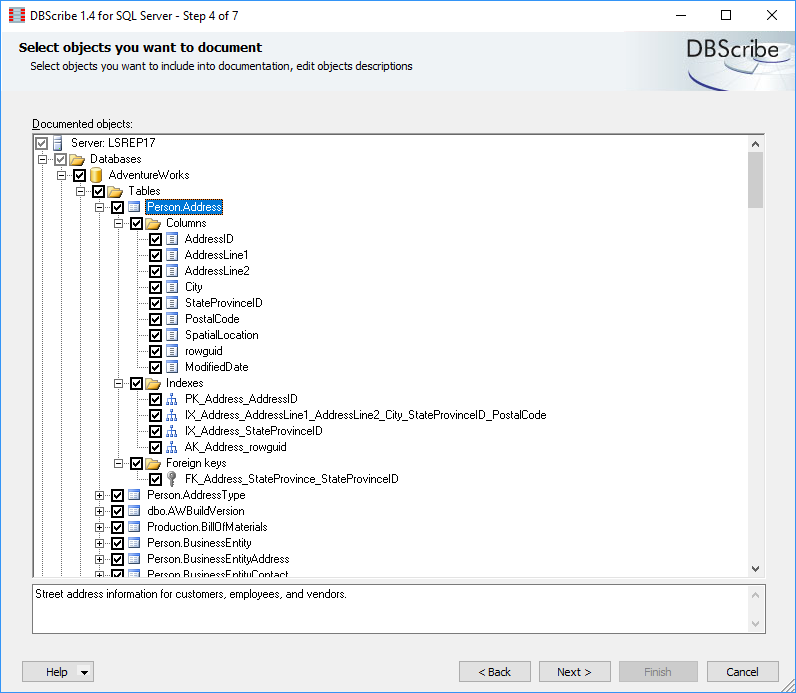This screenshot has height=693, width=796.
Task: Select the Production.BillOfMaterials tree item
Action: tap(206, 527)
